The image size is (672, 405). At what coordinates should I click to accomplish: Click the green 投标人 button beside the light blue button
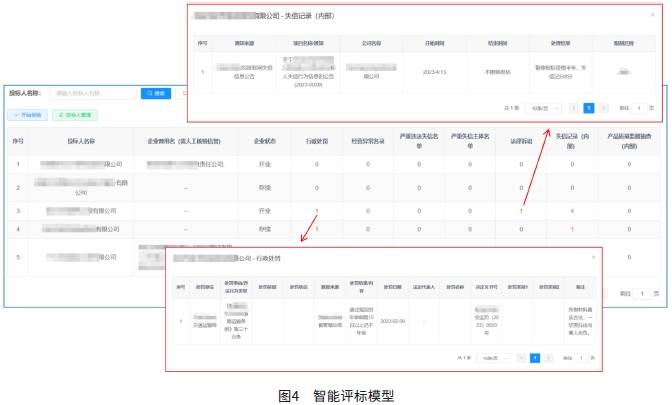[75, 115]
